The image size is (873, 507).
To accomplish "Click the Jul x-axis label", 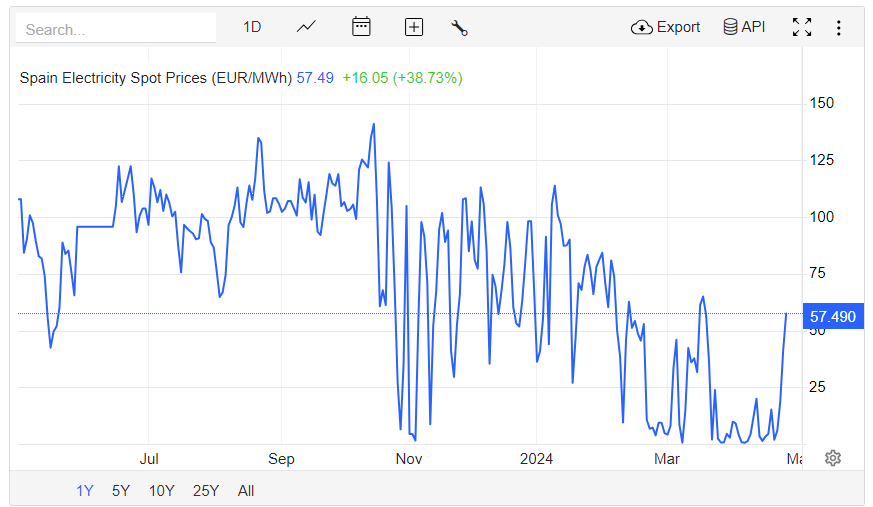I will point(149,459).
